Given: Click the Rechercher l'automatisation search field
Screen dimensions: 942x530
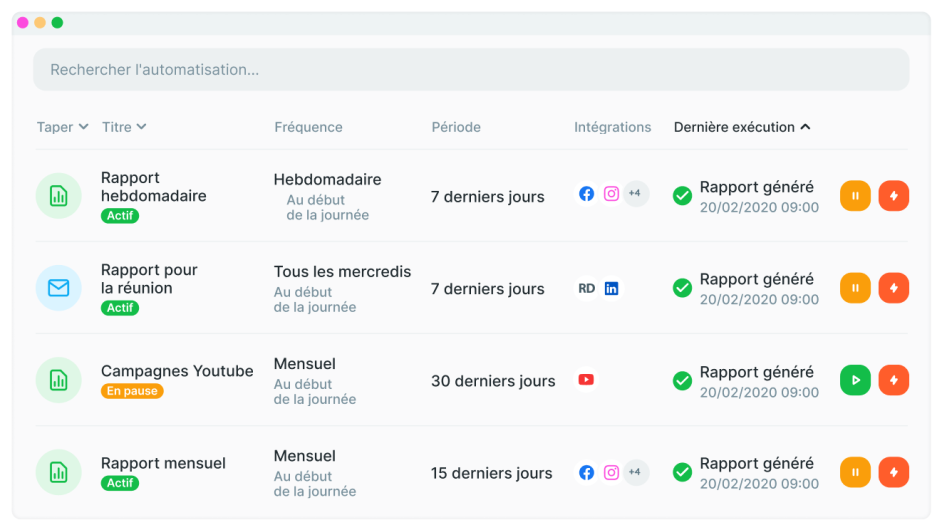Looking at the screenshot, I should [x=471, y=70].
